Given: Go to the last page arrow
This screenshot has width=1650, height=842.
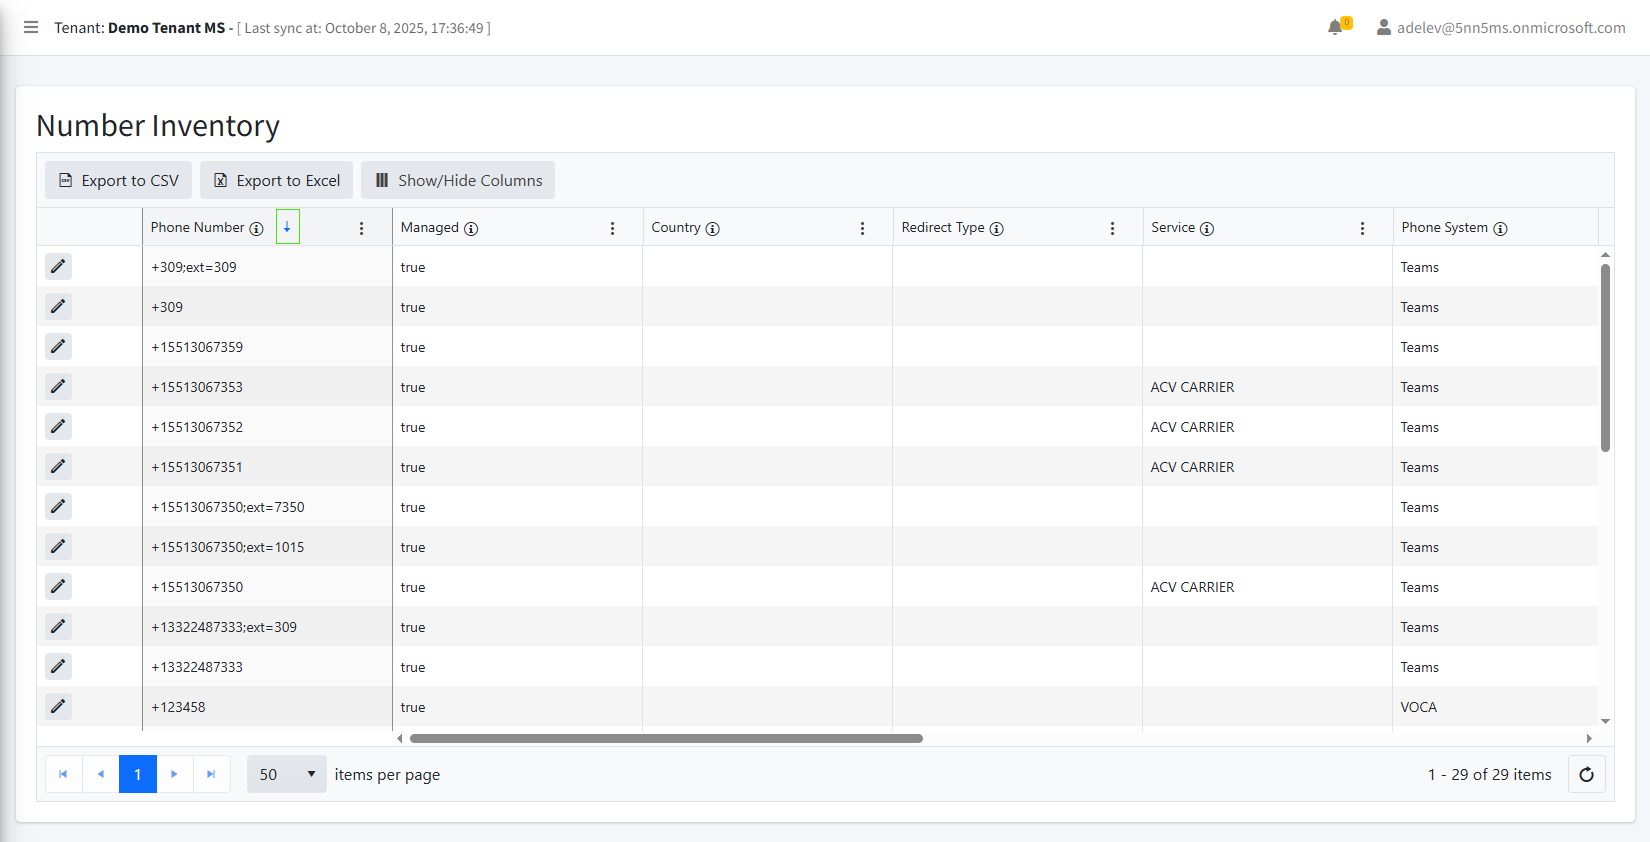Looking at the screenshot, I should (211, 774).
